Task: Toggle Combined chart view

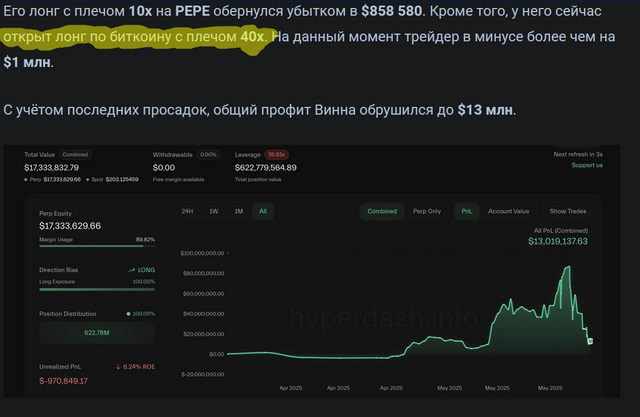Action: pos(382,211)
